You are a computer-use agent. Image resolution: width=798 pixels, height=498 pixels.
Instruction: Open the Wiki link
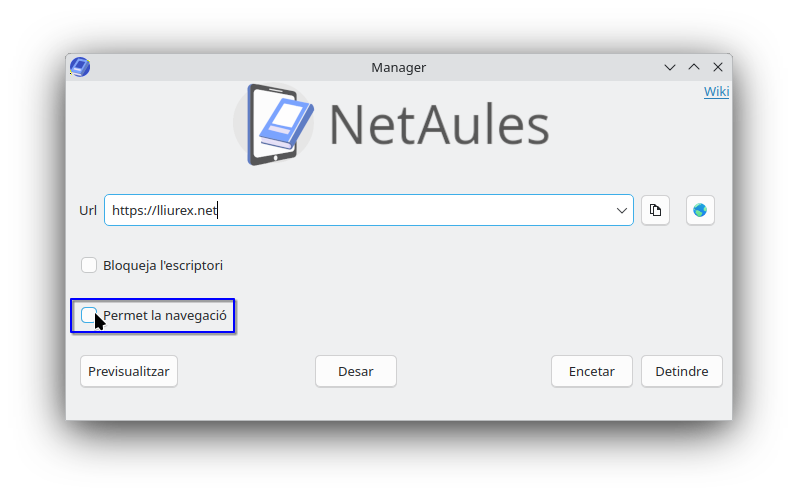click(x=716, y=92)
